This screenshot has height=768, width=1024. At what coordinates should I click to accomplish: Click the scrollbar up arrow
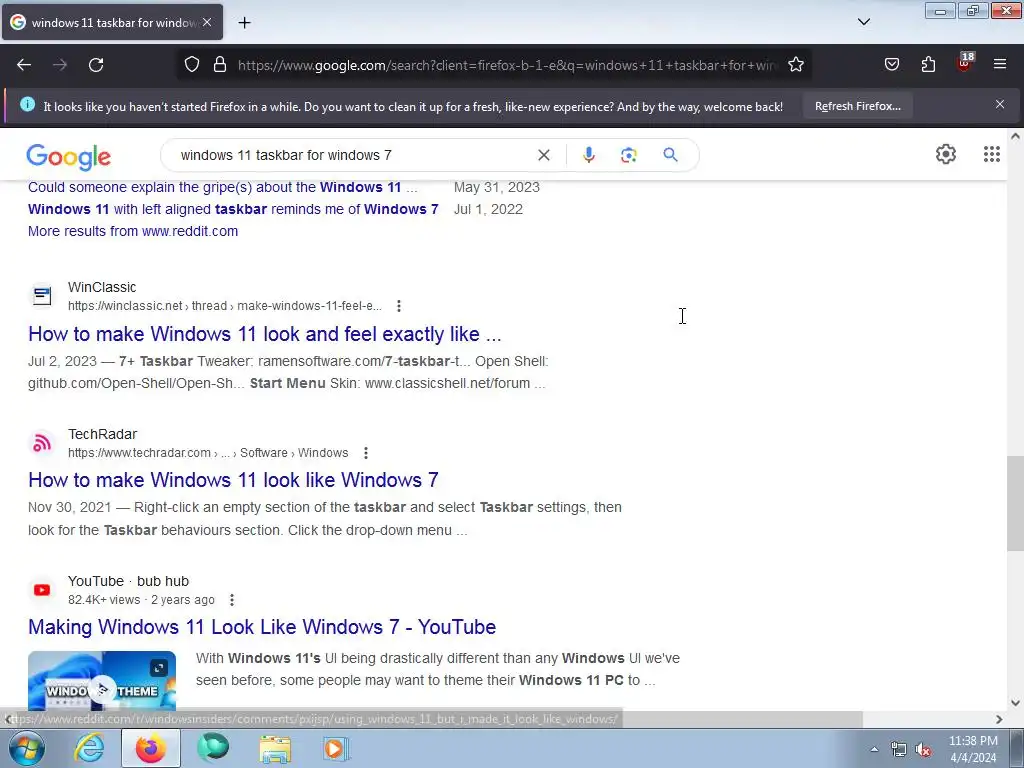point(1015,136)
